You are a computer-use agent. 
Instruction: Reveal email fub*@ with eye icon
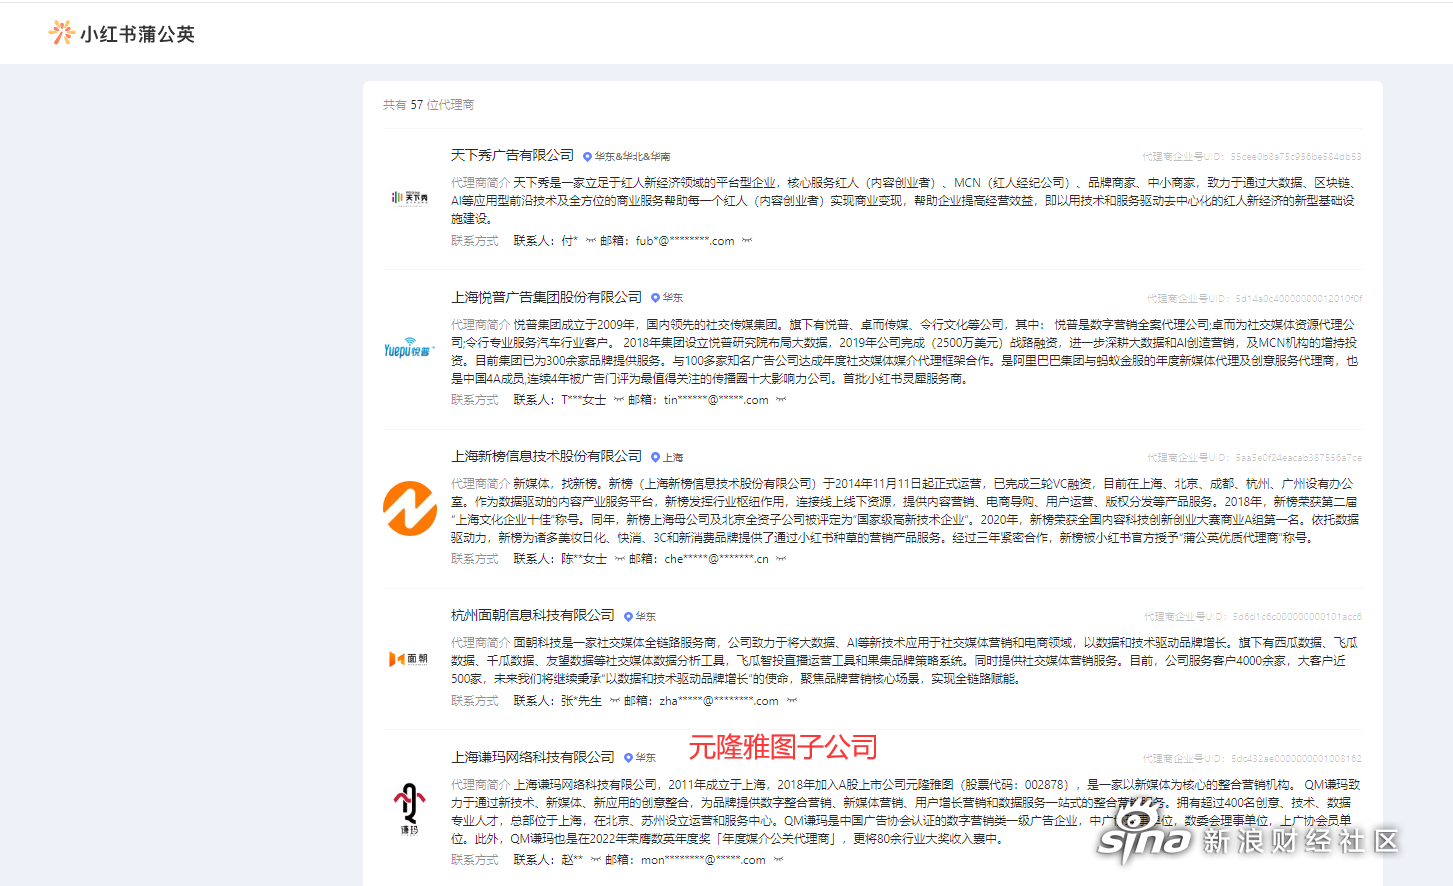pos(746,241)
